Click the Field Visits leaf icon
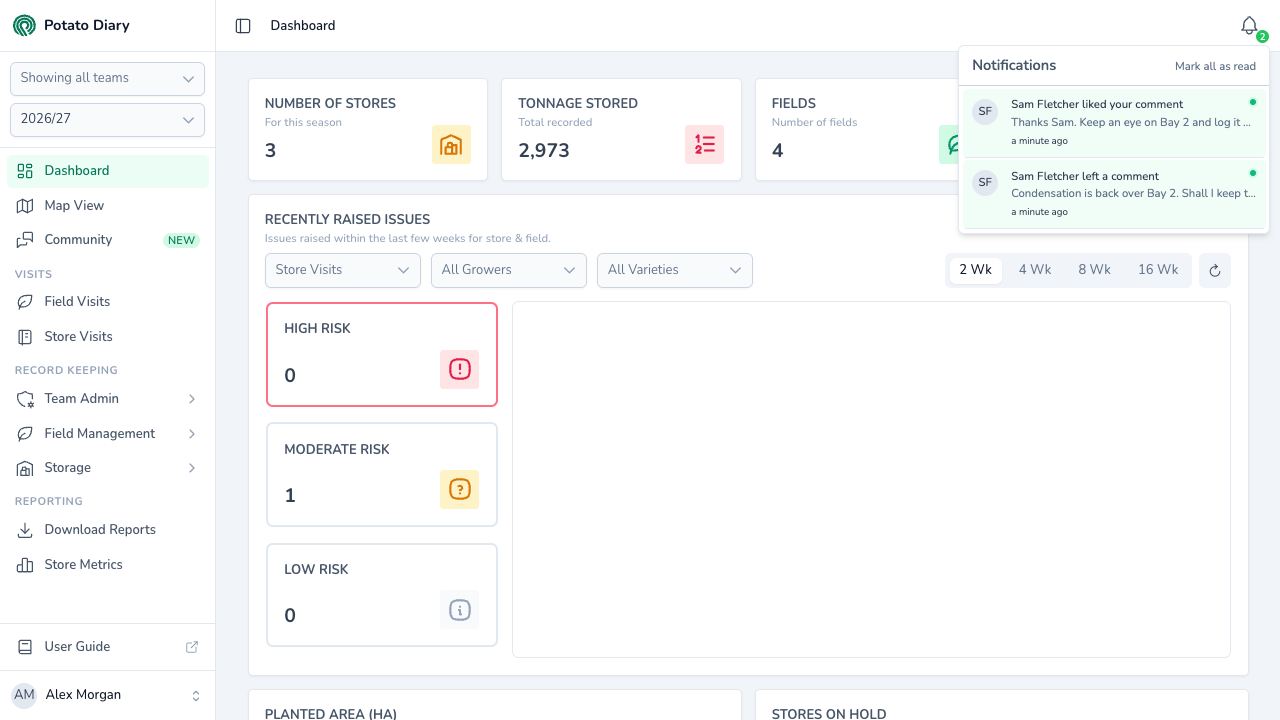 pyautogui.click(x=25, y=301)
